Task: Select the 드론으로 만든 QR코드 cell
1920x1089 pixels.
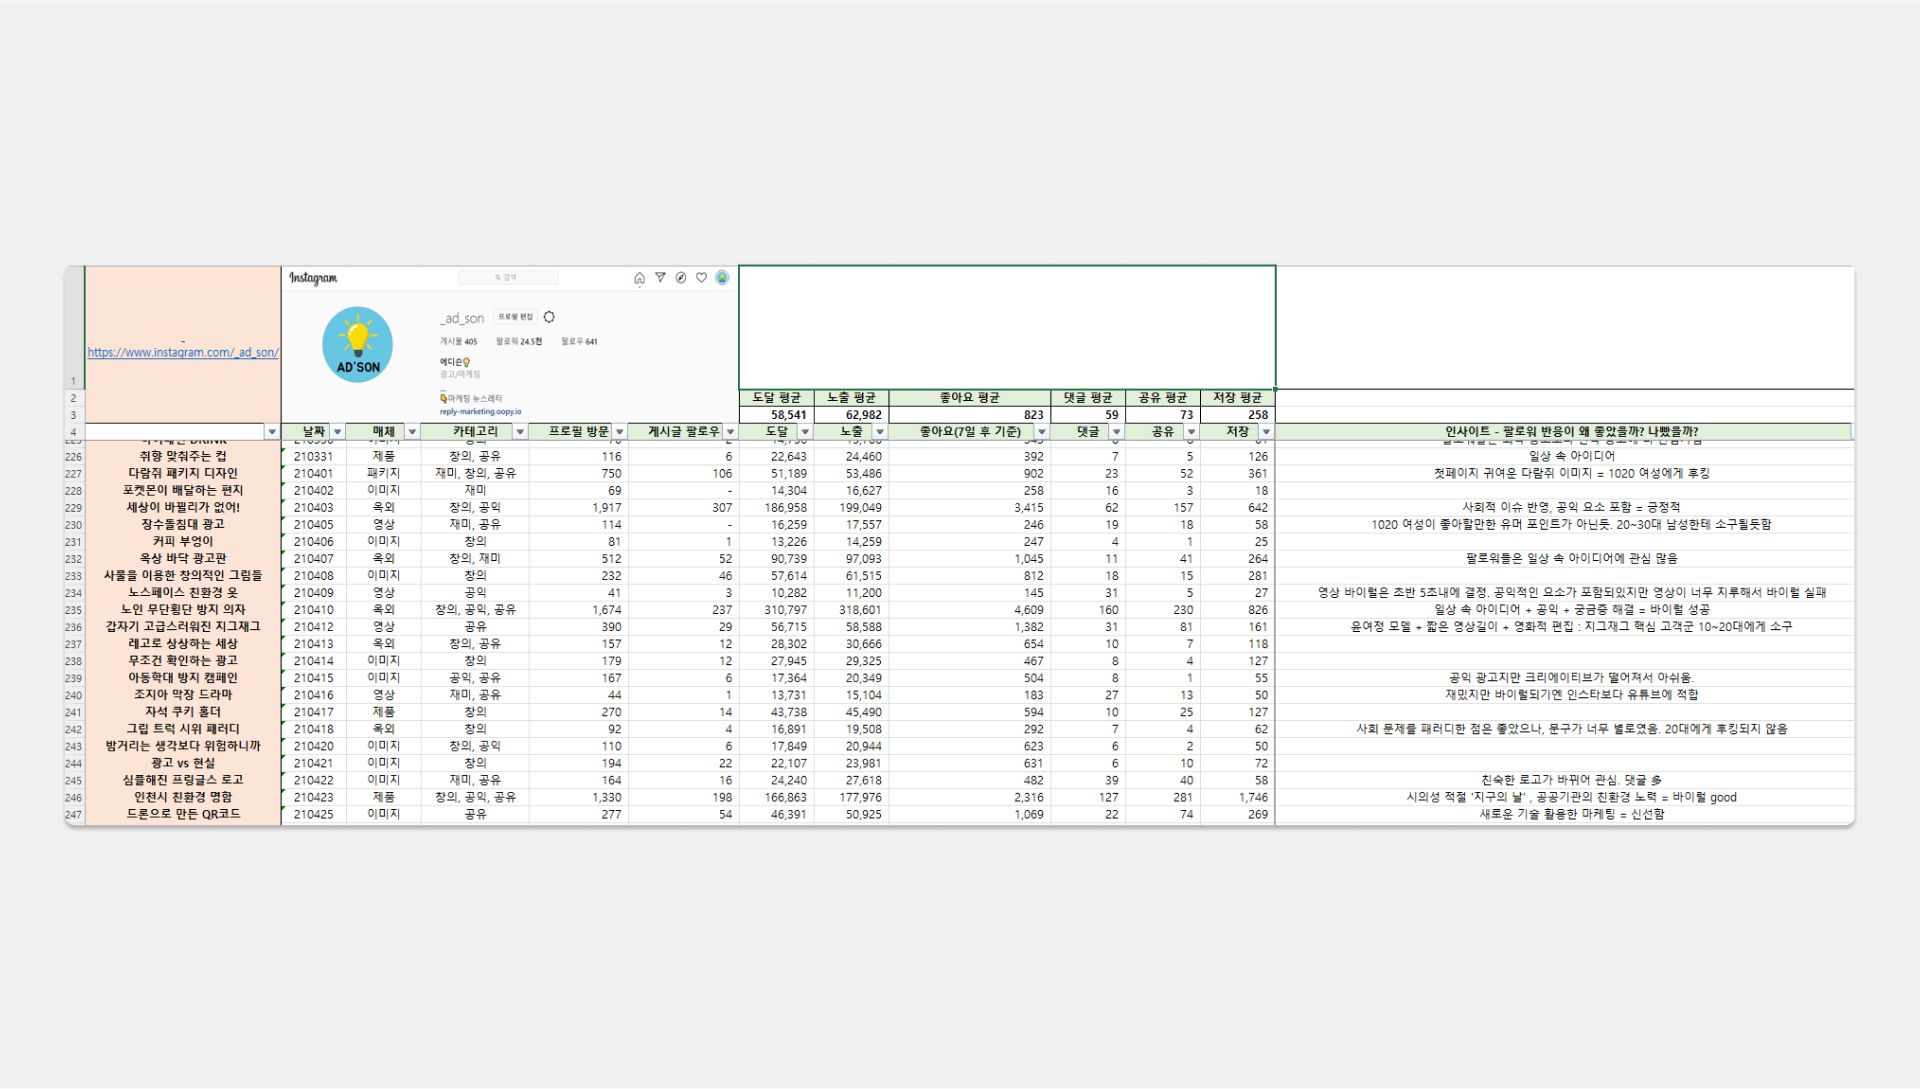Action: 183,815
